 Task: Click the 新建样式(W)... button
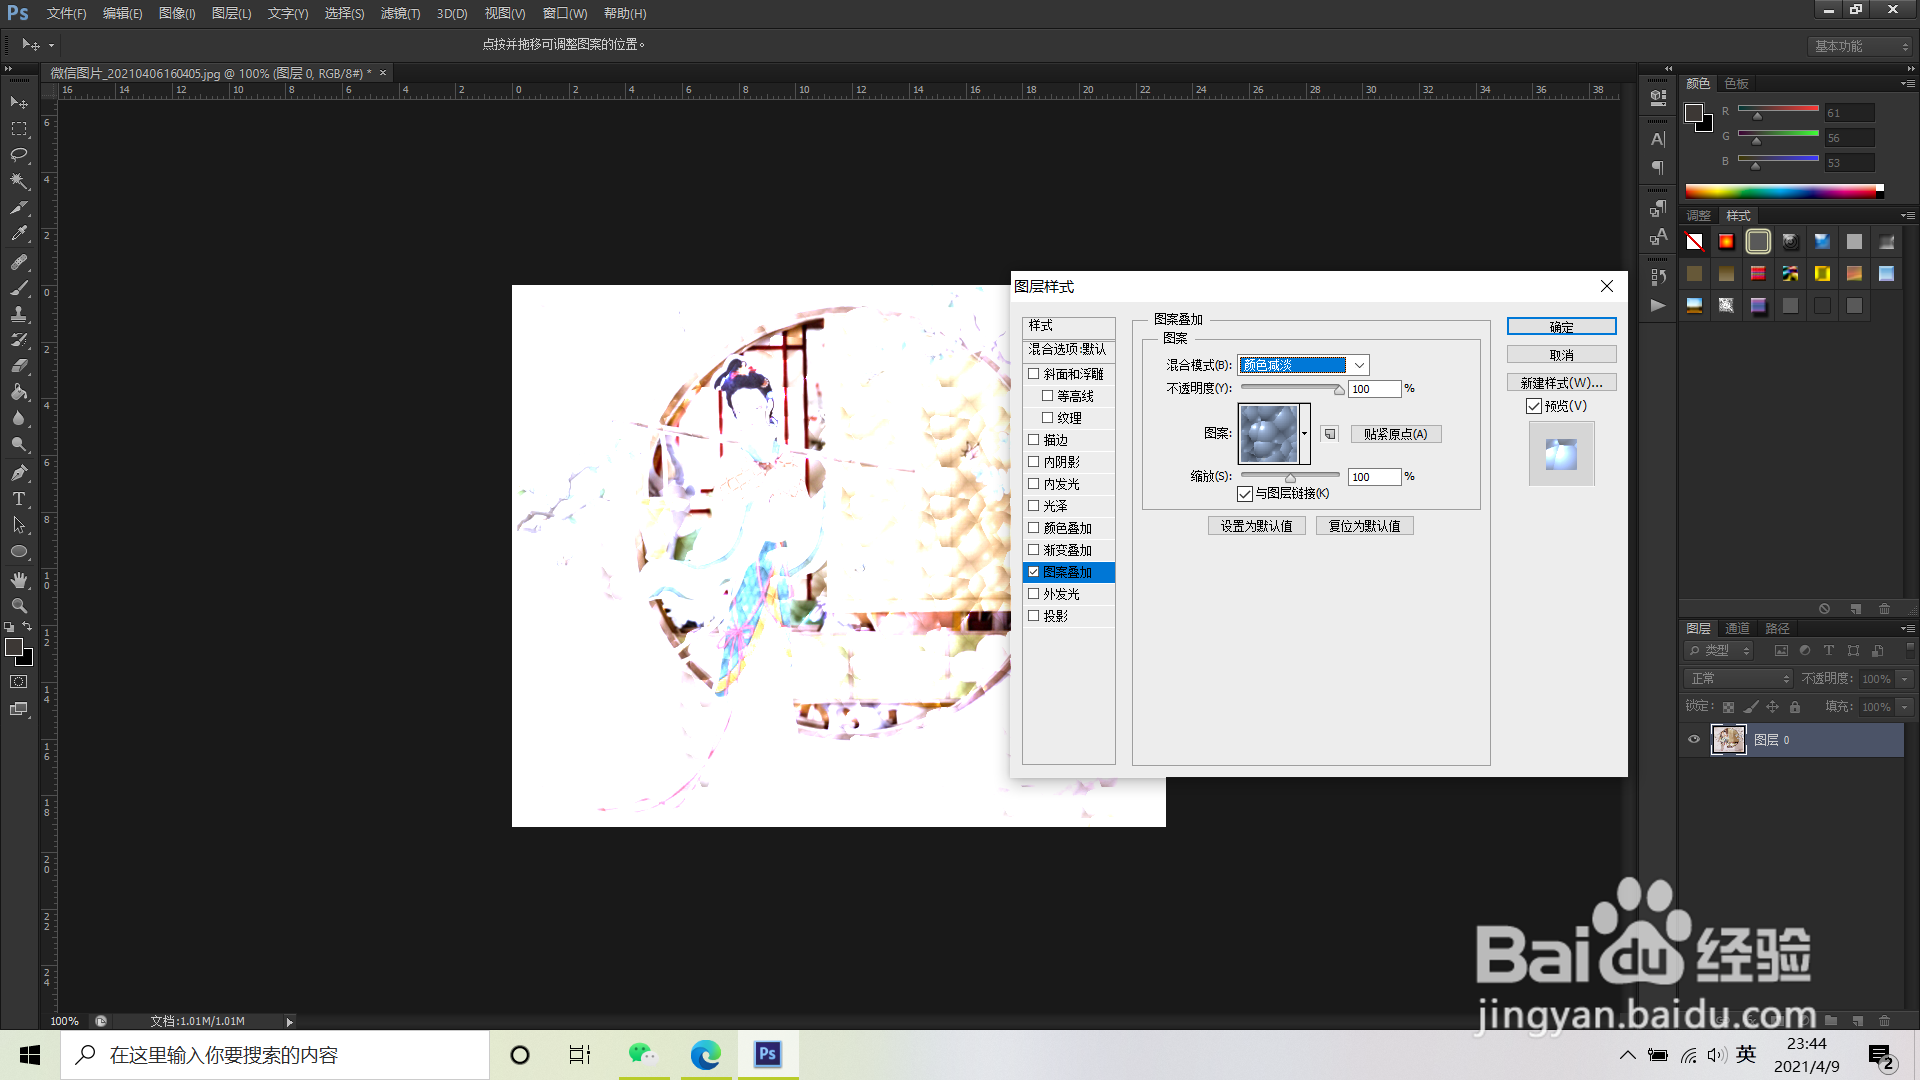tap(1561, 383)
